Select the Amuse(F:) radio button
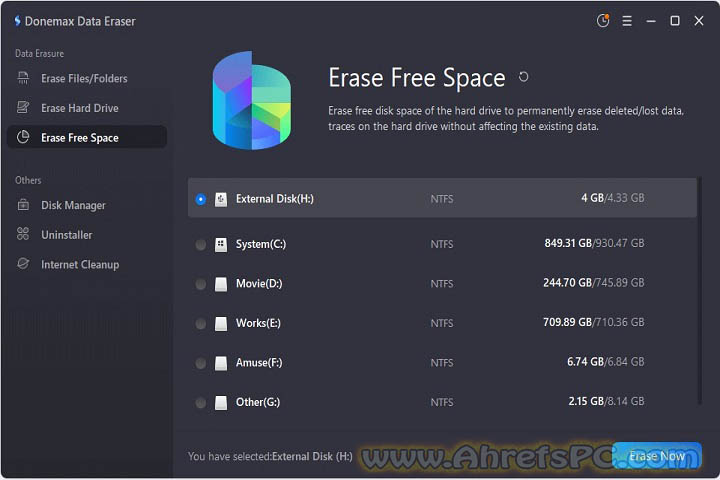 (201, 363)
